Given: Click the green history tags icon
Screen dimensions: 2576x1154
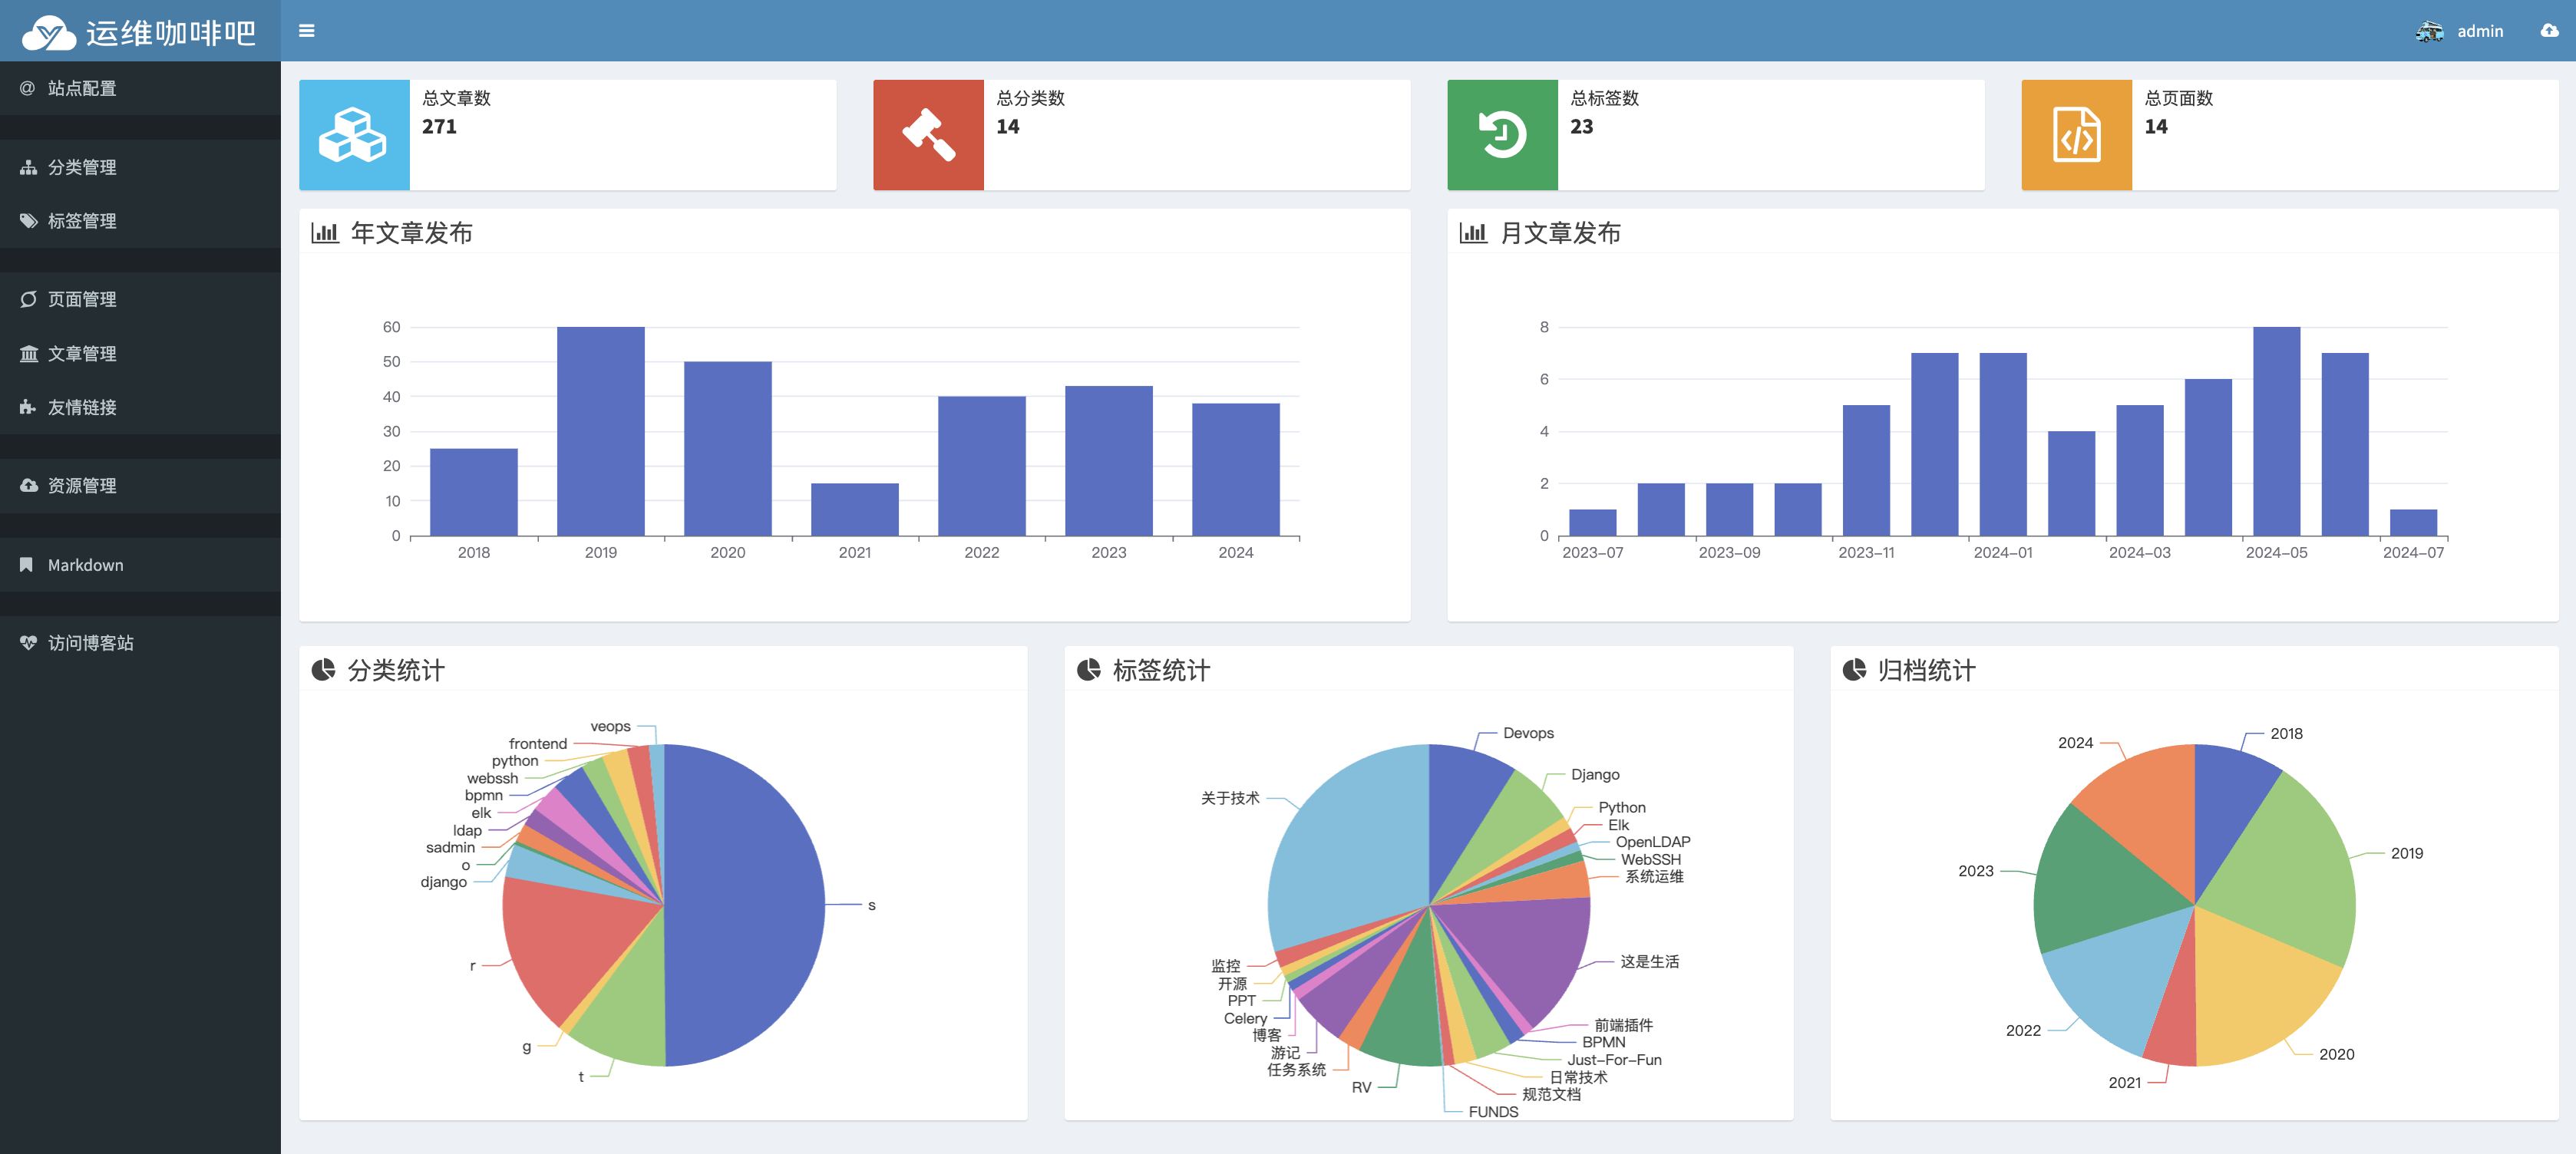Looking at the screenshot, I should point(1502,135).
